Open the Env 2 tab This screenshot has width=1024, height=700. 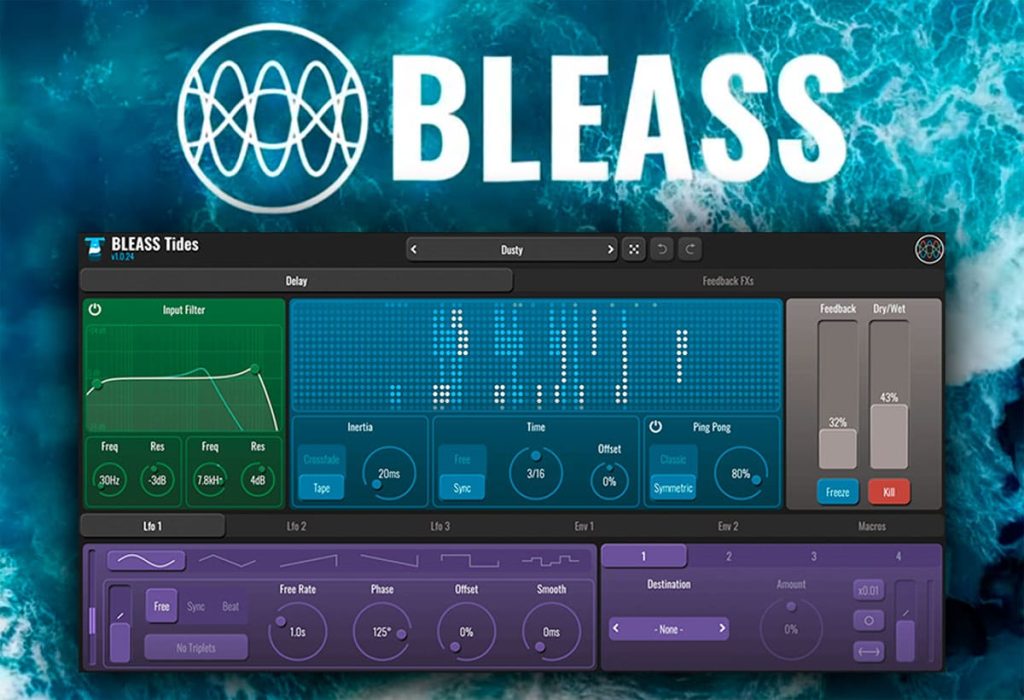pos(728,526)
